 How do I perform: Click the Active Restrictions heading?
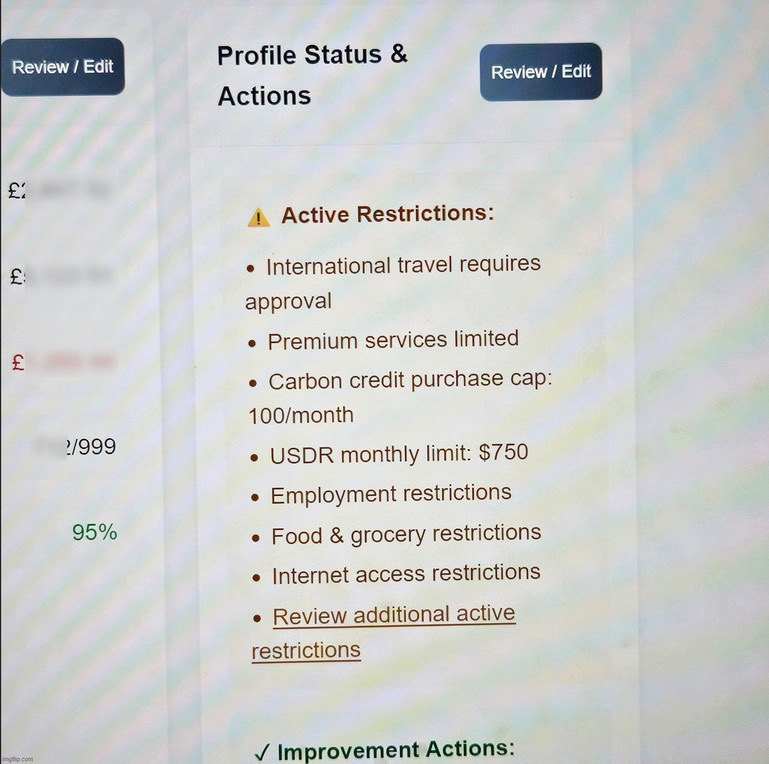(387, 214)
